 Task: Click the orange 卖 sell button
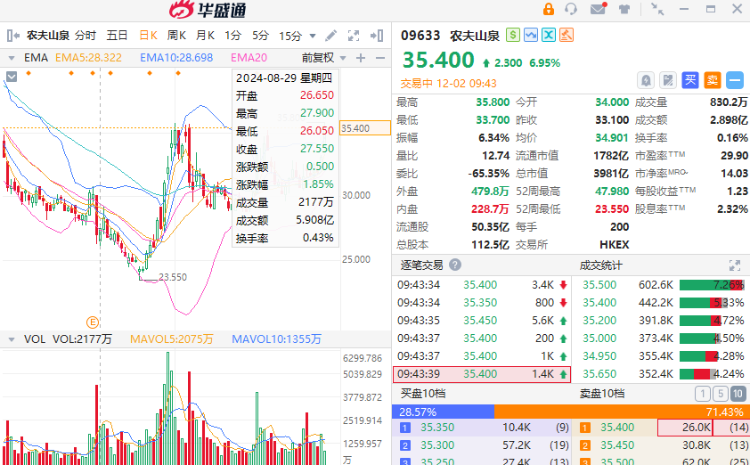pos(712,80)
